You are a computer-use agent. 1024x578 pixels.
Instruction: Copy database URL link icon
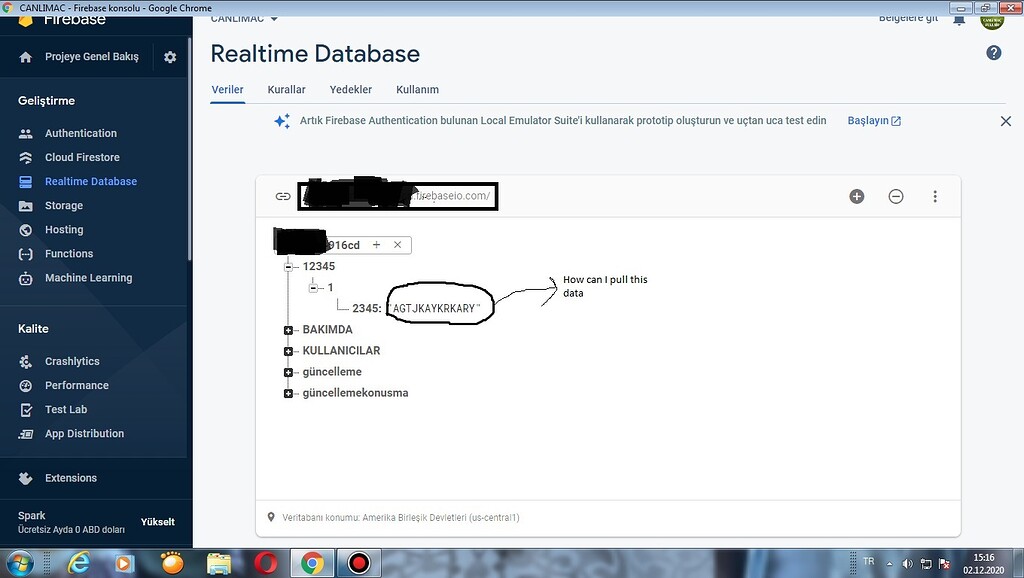click(x=283, y=197)
